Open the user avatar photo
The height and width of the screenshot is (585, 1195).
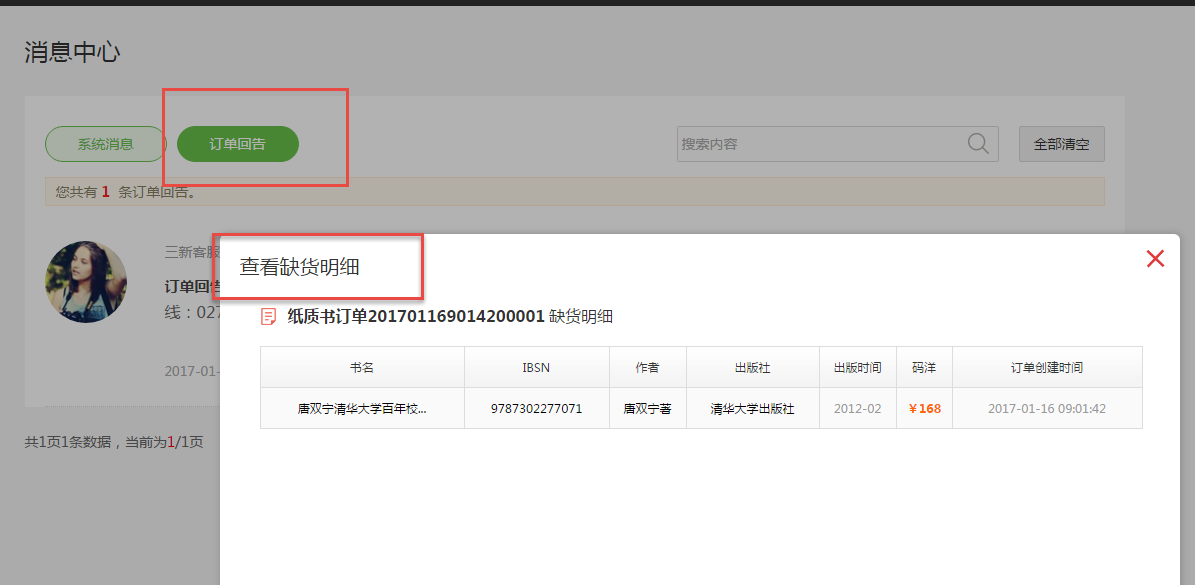click(86, 282)
